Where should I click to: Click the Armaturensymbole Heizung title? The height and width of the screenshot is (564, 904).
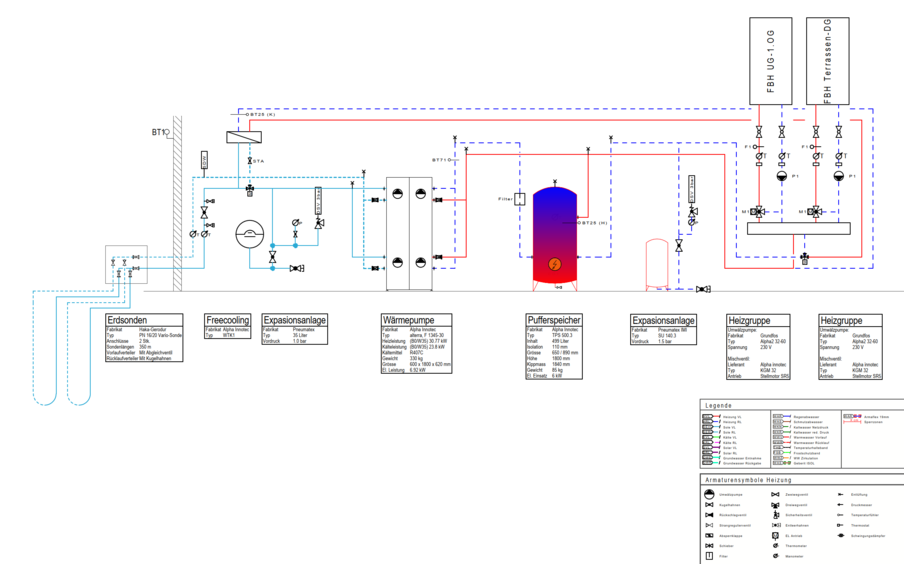(748, 480)
